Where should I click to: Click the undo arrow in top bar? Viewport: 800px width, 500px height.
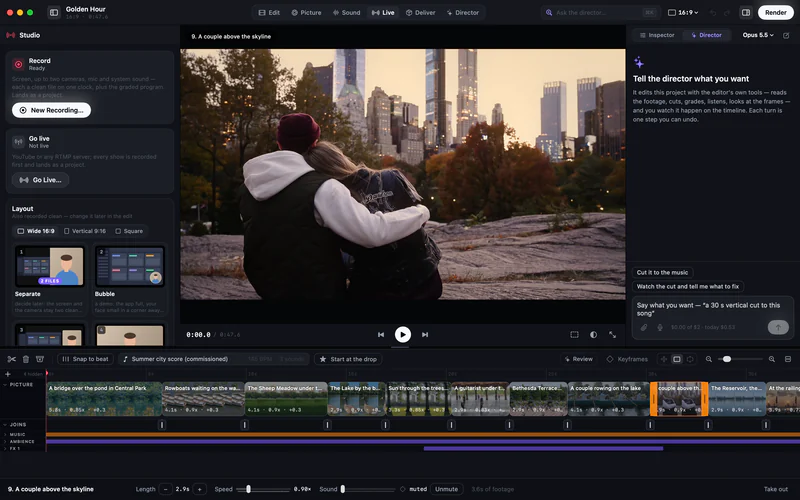[713, 12]
